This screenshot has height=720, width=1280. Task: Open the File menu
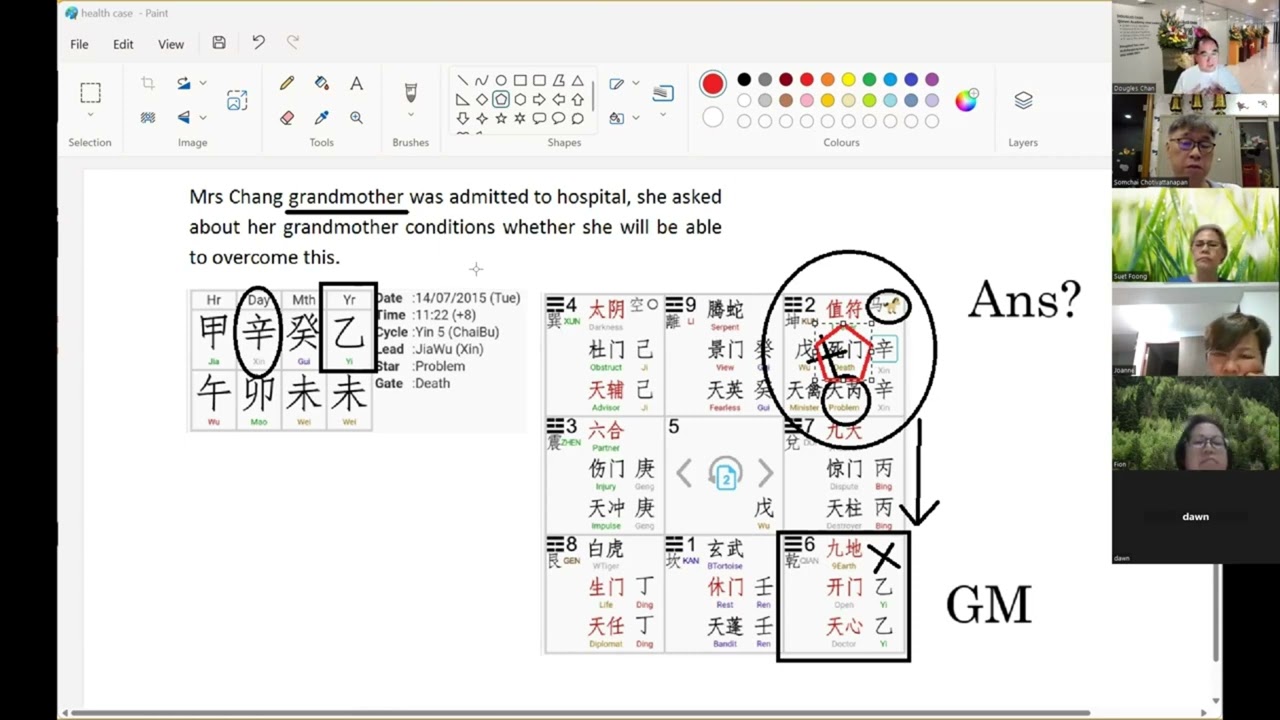tap(79, 44)
